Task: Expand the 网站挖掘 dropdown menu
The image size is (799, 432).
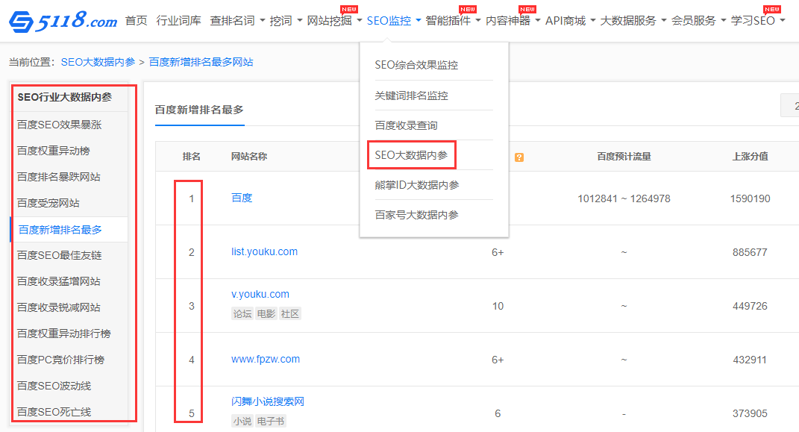Action: 334,21
